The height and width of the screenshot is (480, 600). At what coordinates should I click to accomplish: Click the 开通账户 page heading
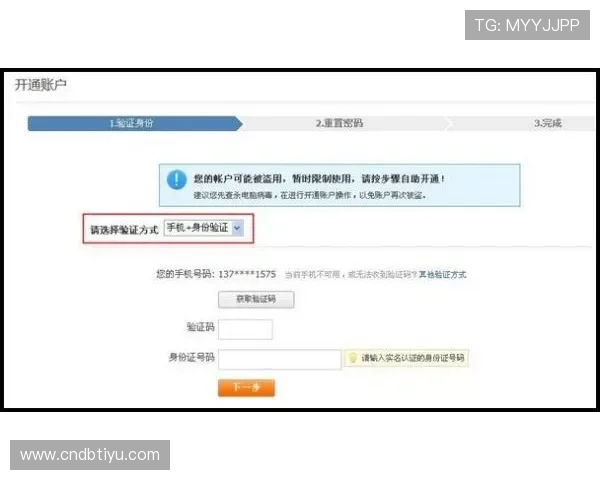(x=41, y=85)
